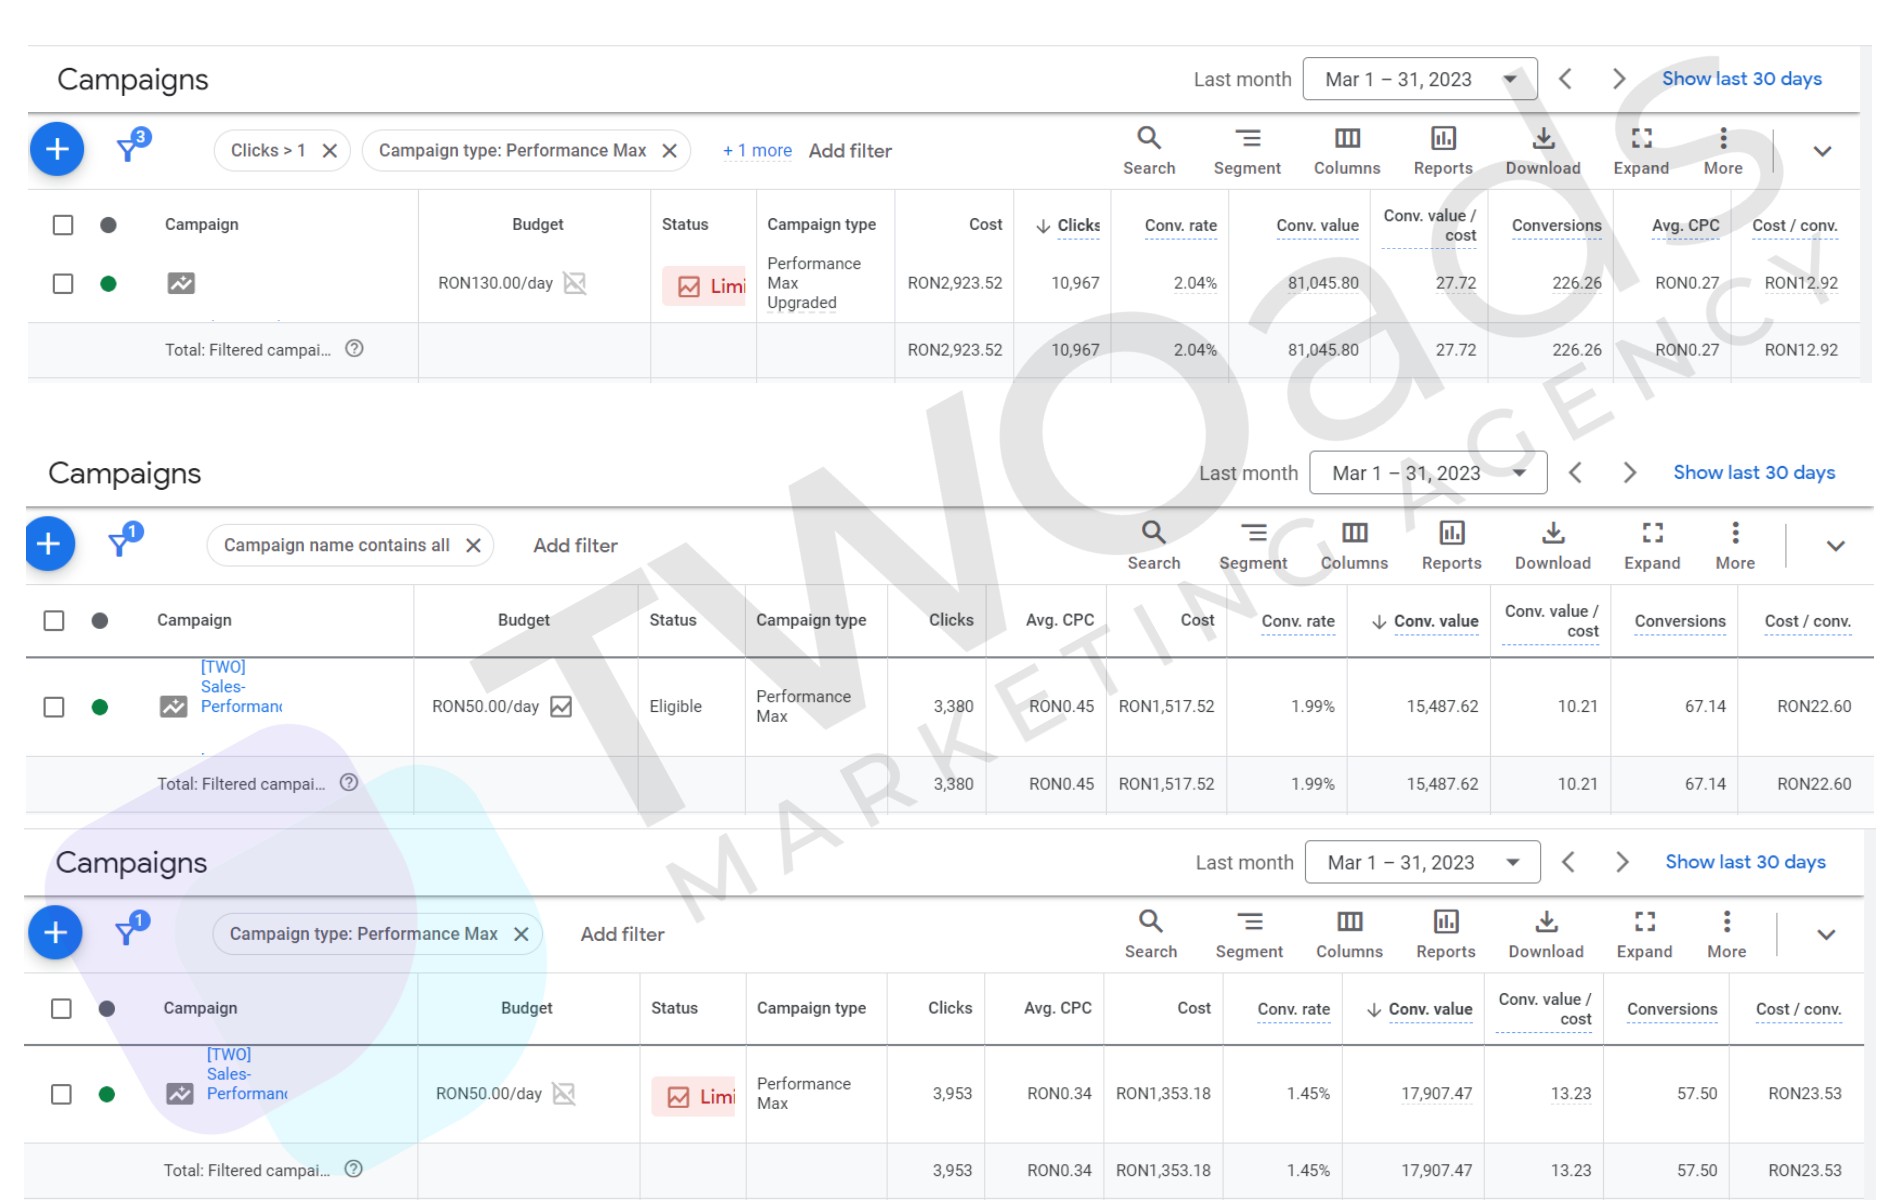Screen dimensions: 1900x1200
Task: Open More menu in middle panel toolbar
Action: 1735,546
